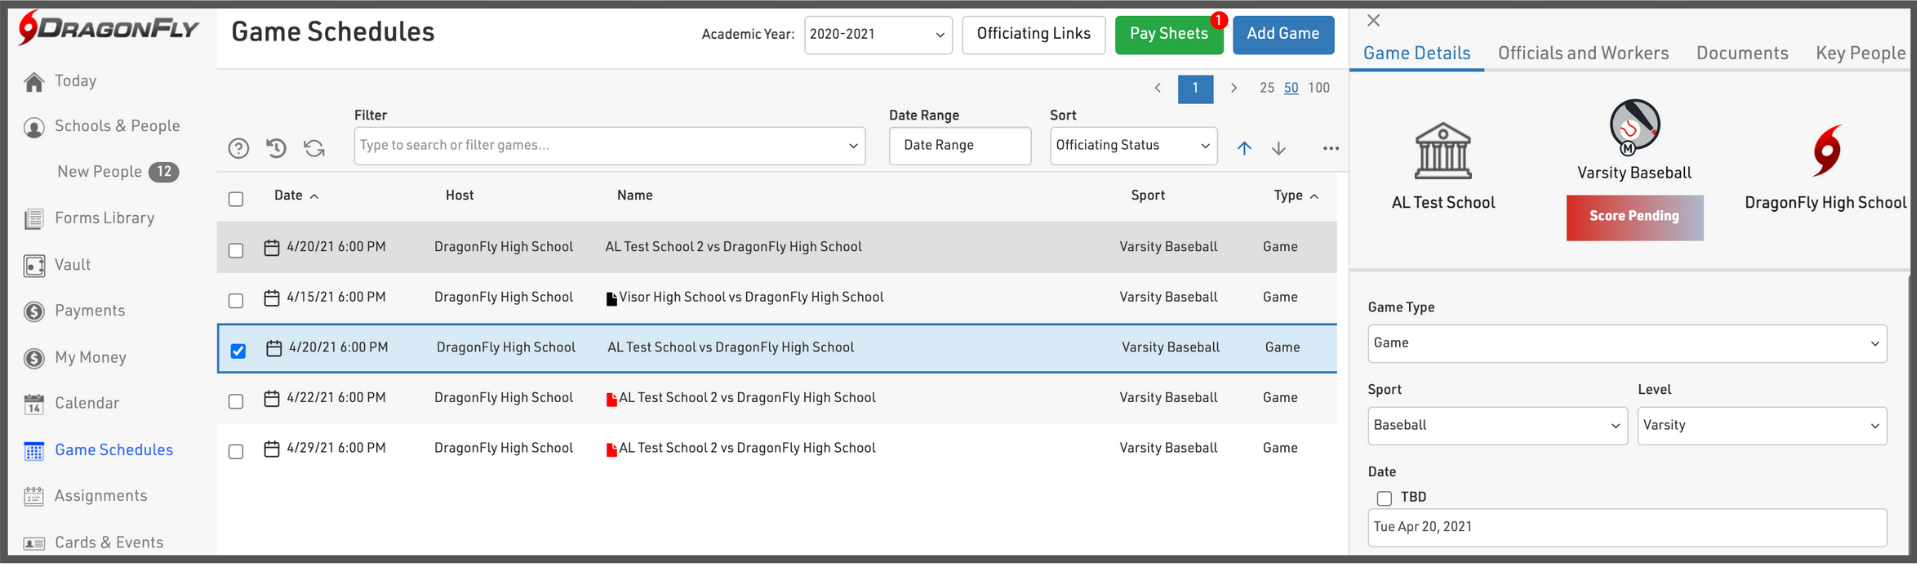This screenshot has width=1917, height=564.
Task: Click the game filter search field
Action: [x=600, y=146]
